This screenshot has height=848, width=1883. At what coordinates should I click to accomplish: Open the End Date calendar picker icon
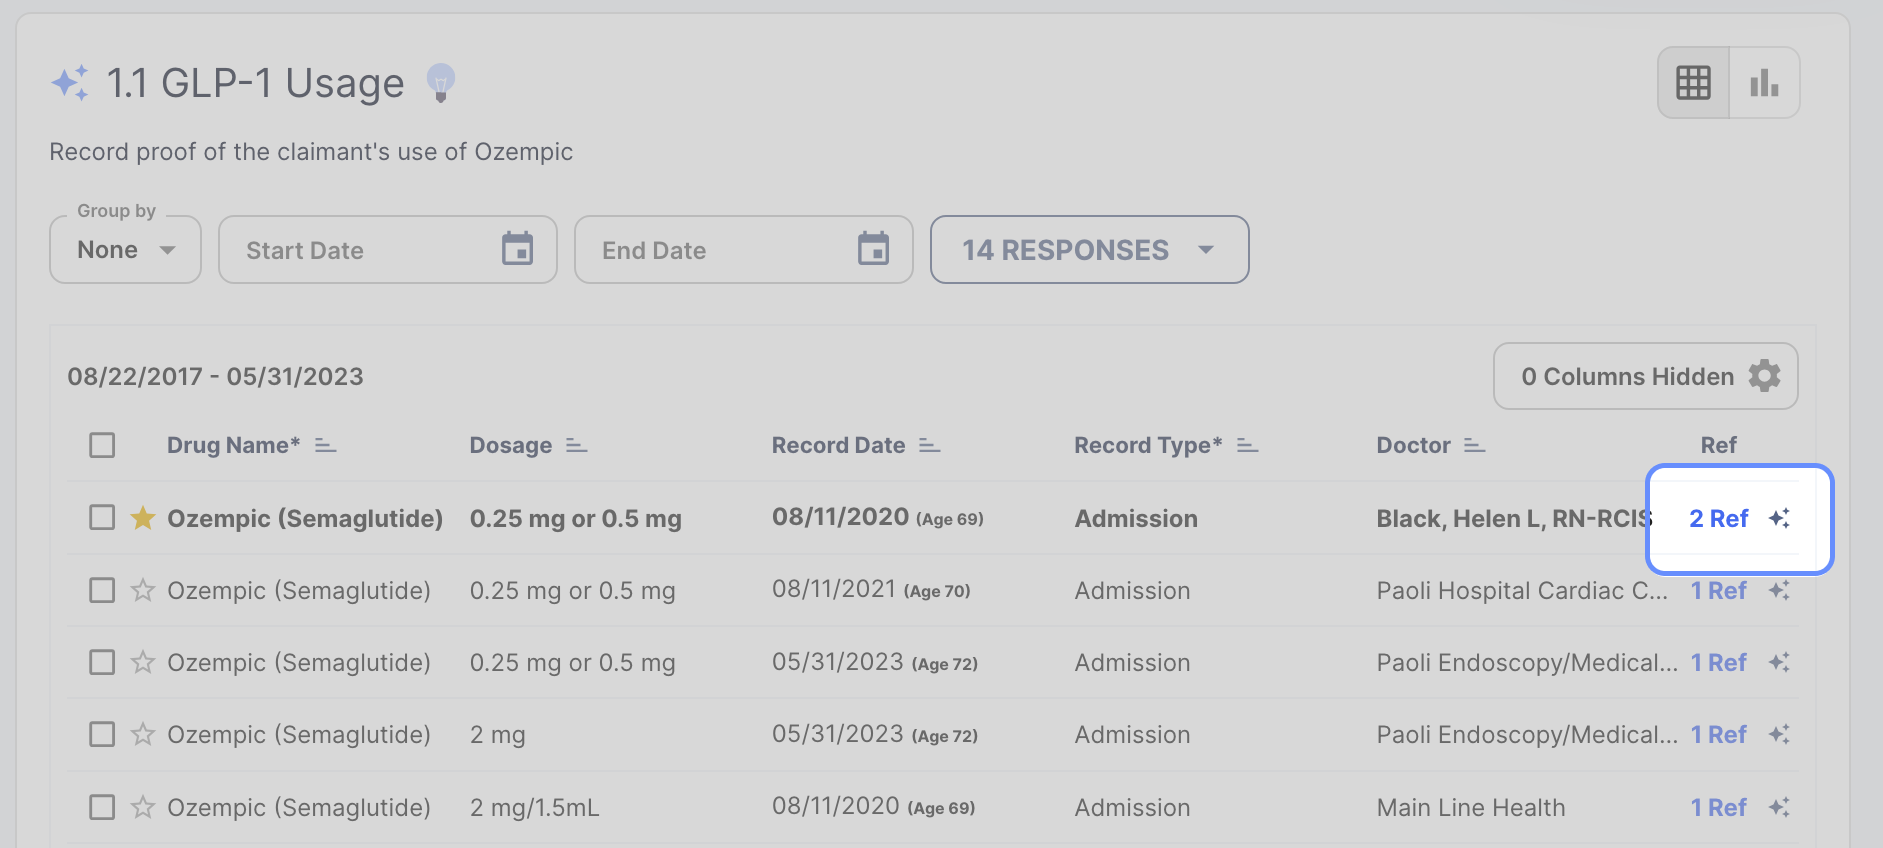[x=873, y=249]
